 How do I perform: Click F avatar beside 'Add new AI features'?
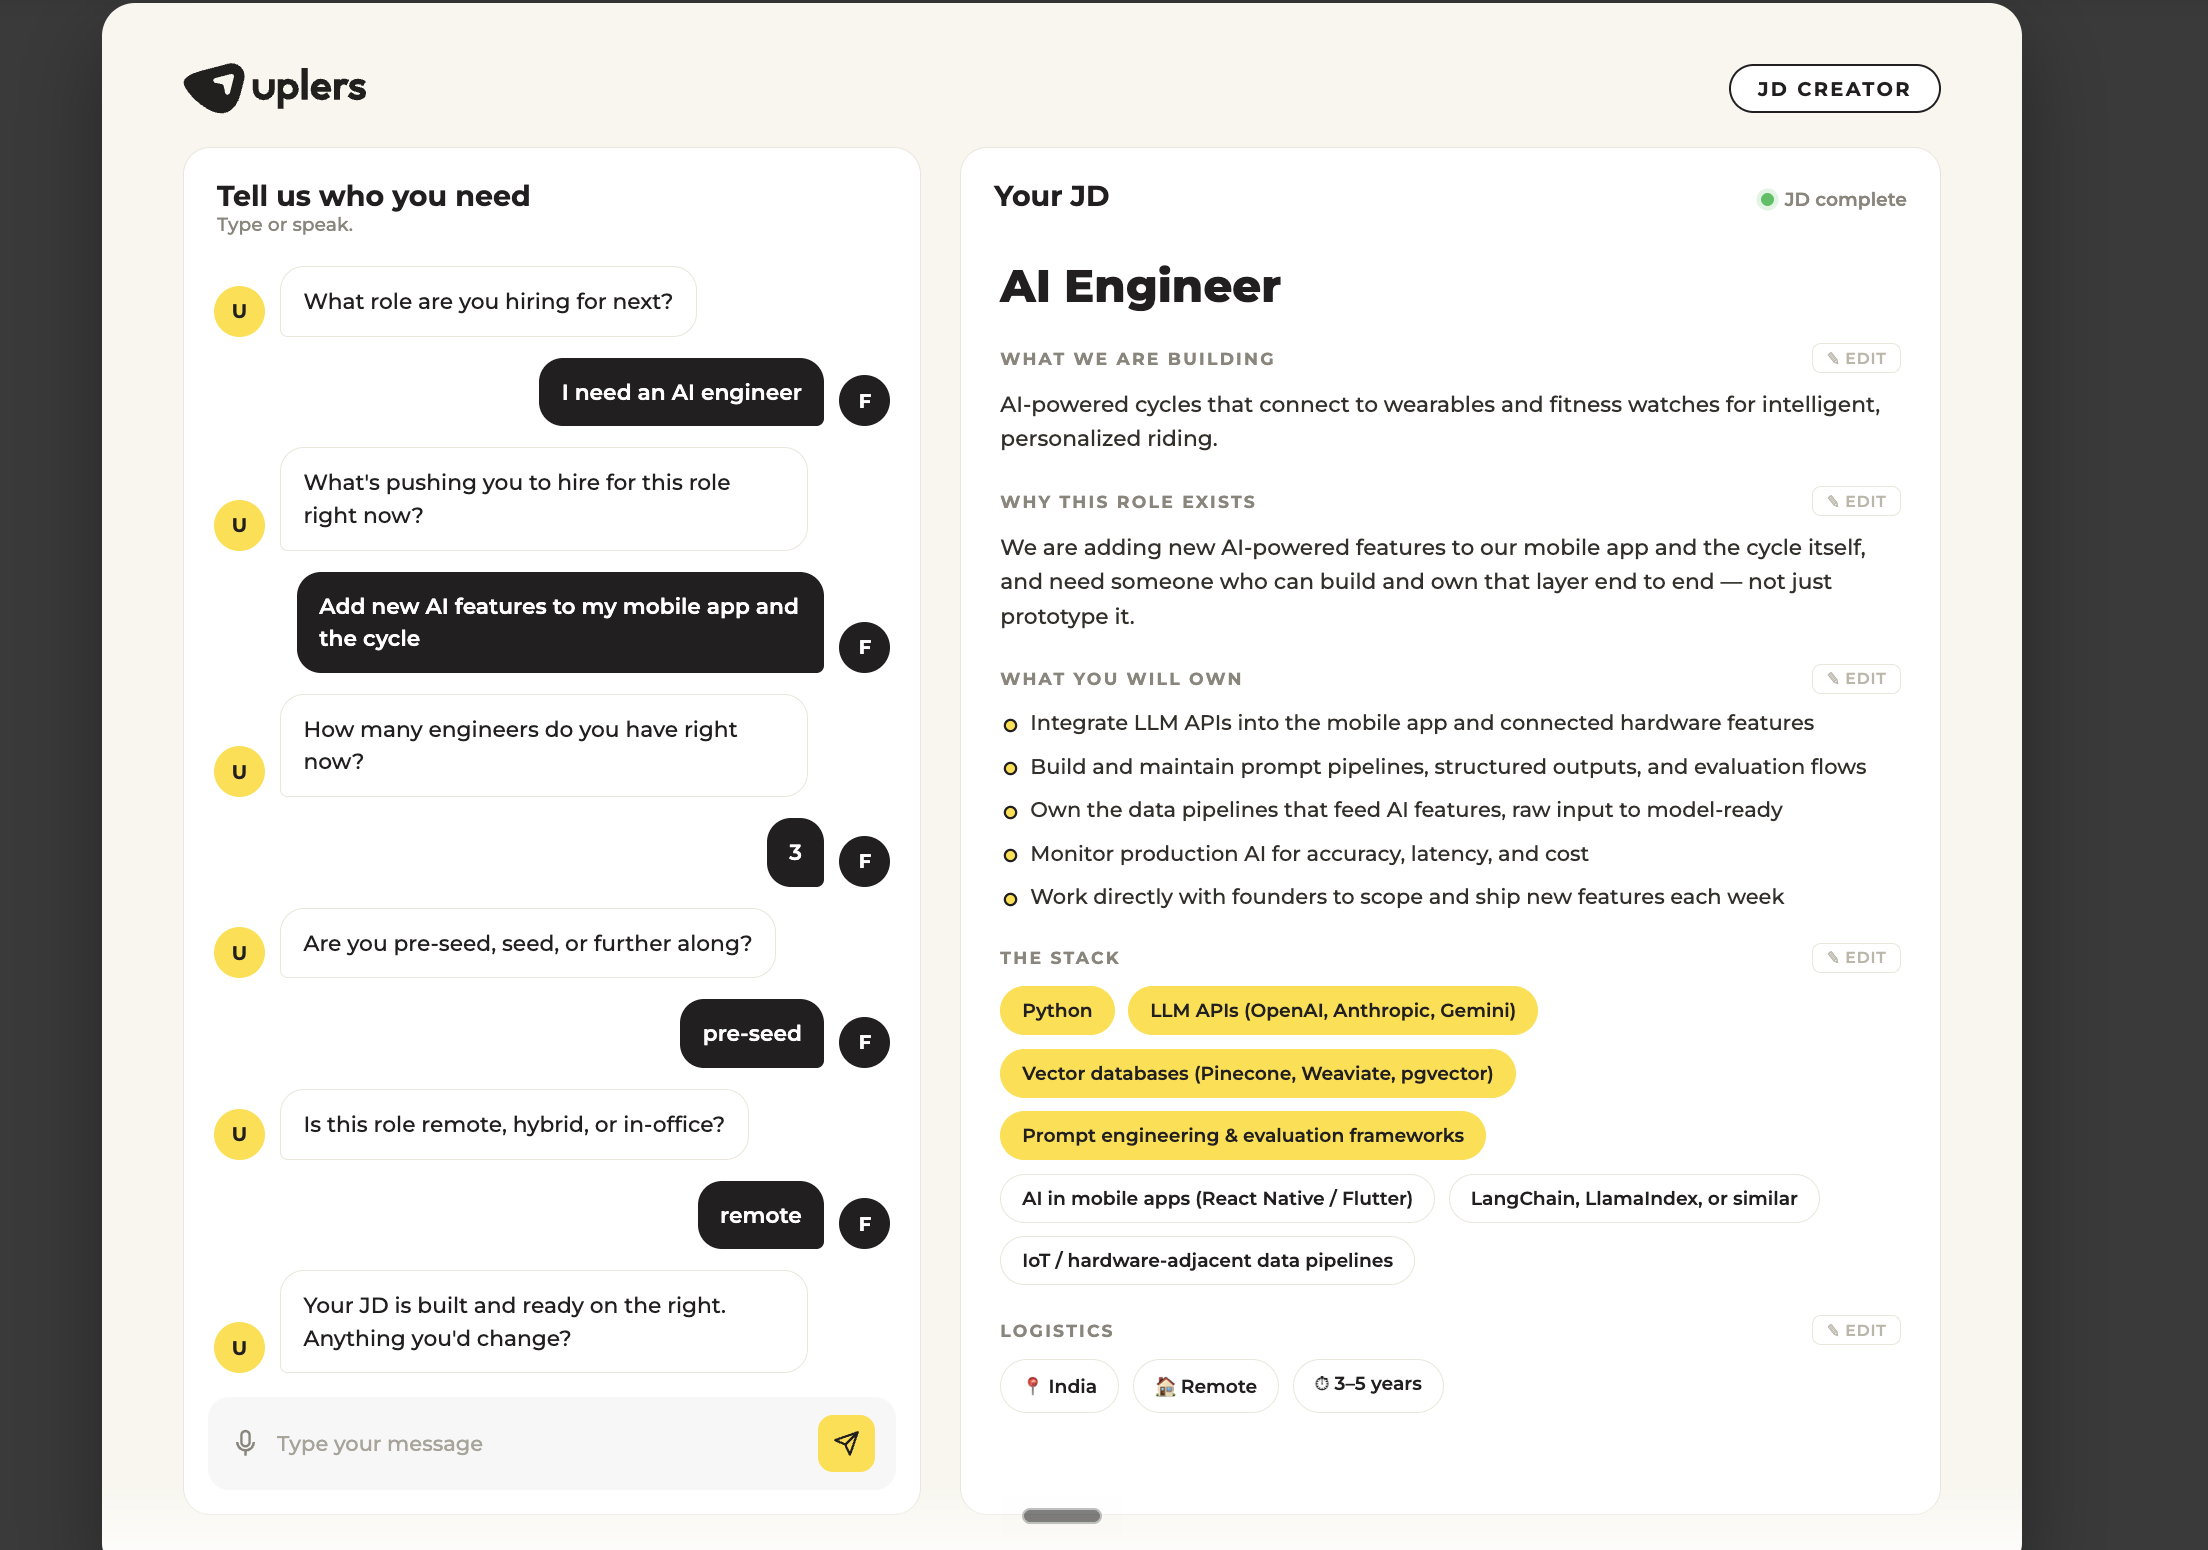click(864, 647)
